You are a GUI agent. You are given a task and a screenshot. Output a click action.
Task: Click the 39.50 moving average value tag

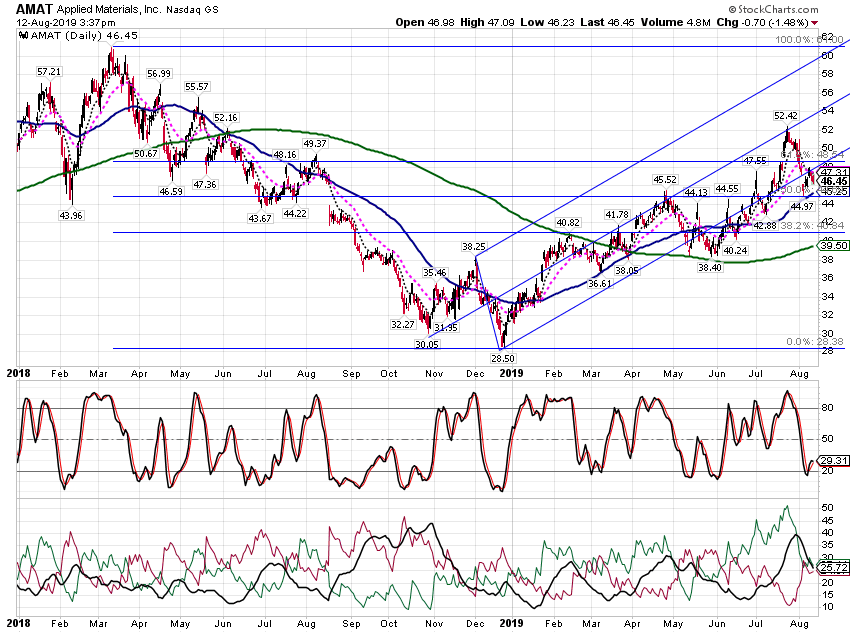pyautogui.click(x=834, y=246)
